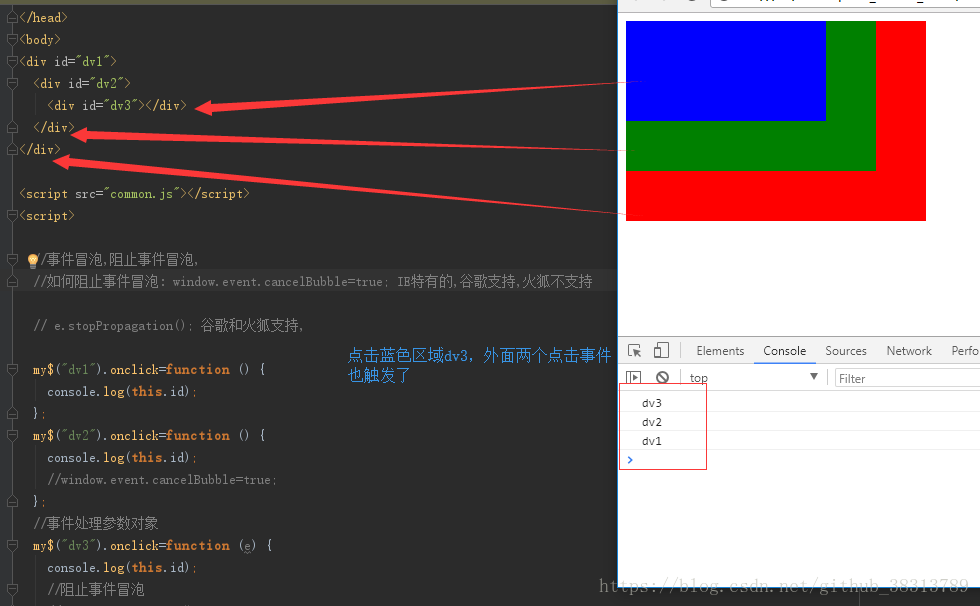
Task: Open the Performance tab at the edge
Action: 965,351
